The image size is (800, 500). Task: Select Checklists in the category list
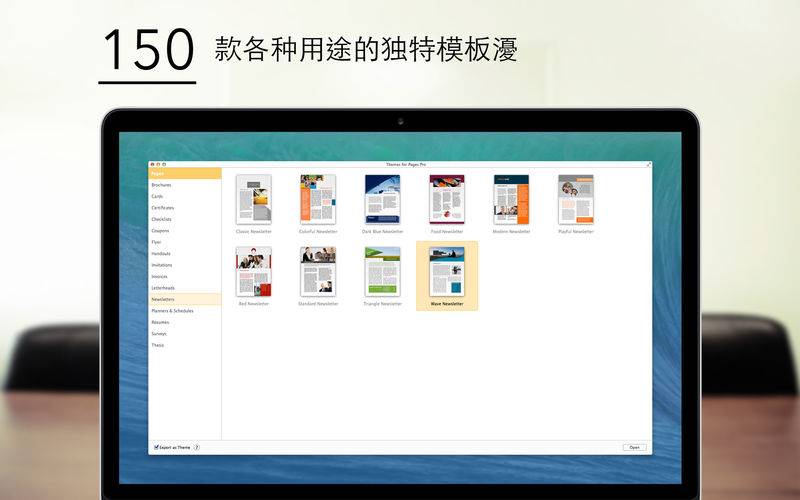coord(185,219)
